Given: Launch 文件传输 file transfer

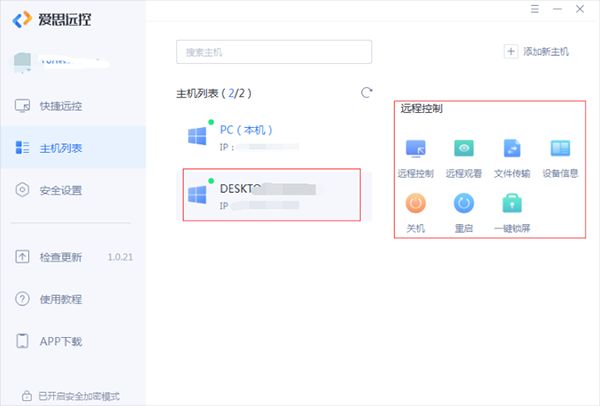Looking at the screenshot, I should click(x=512, y=150).
